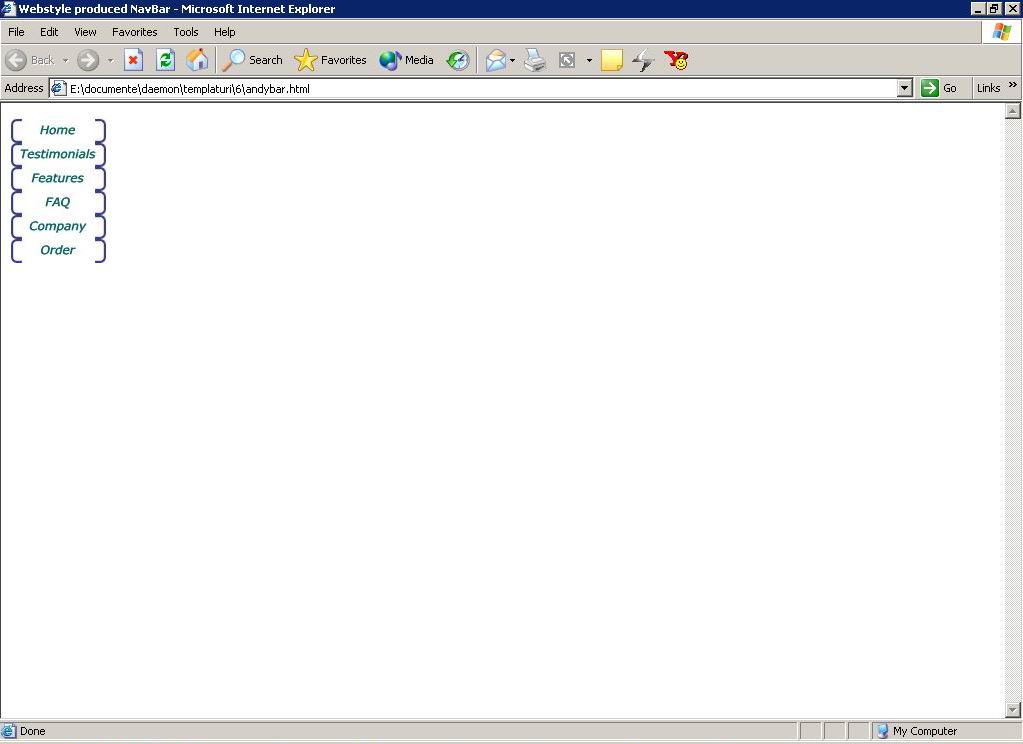Go to the Home page icon in toolbar

coord(198,60)
